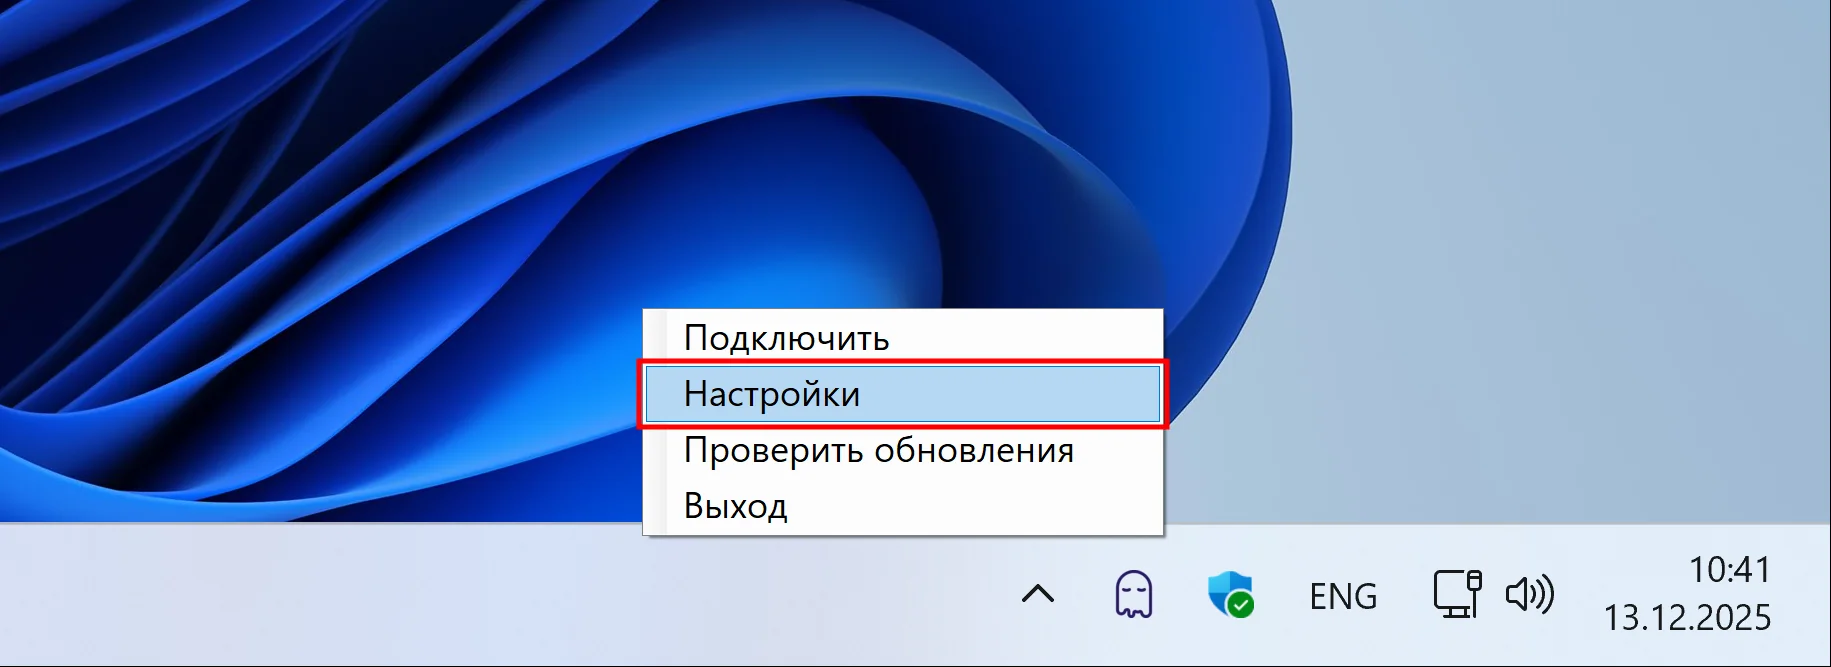Click green checkmark badge on the shield

(1241, 605)
